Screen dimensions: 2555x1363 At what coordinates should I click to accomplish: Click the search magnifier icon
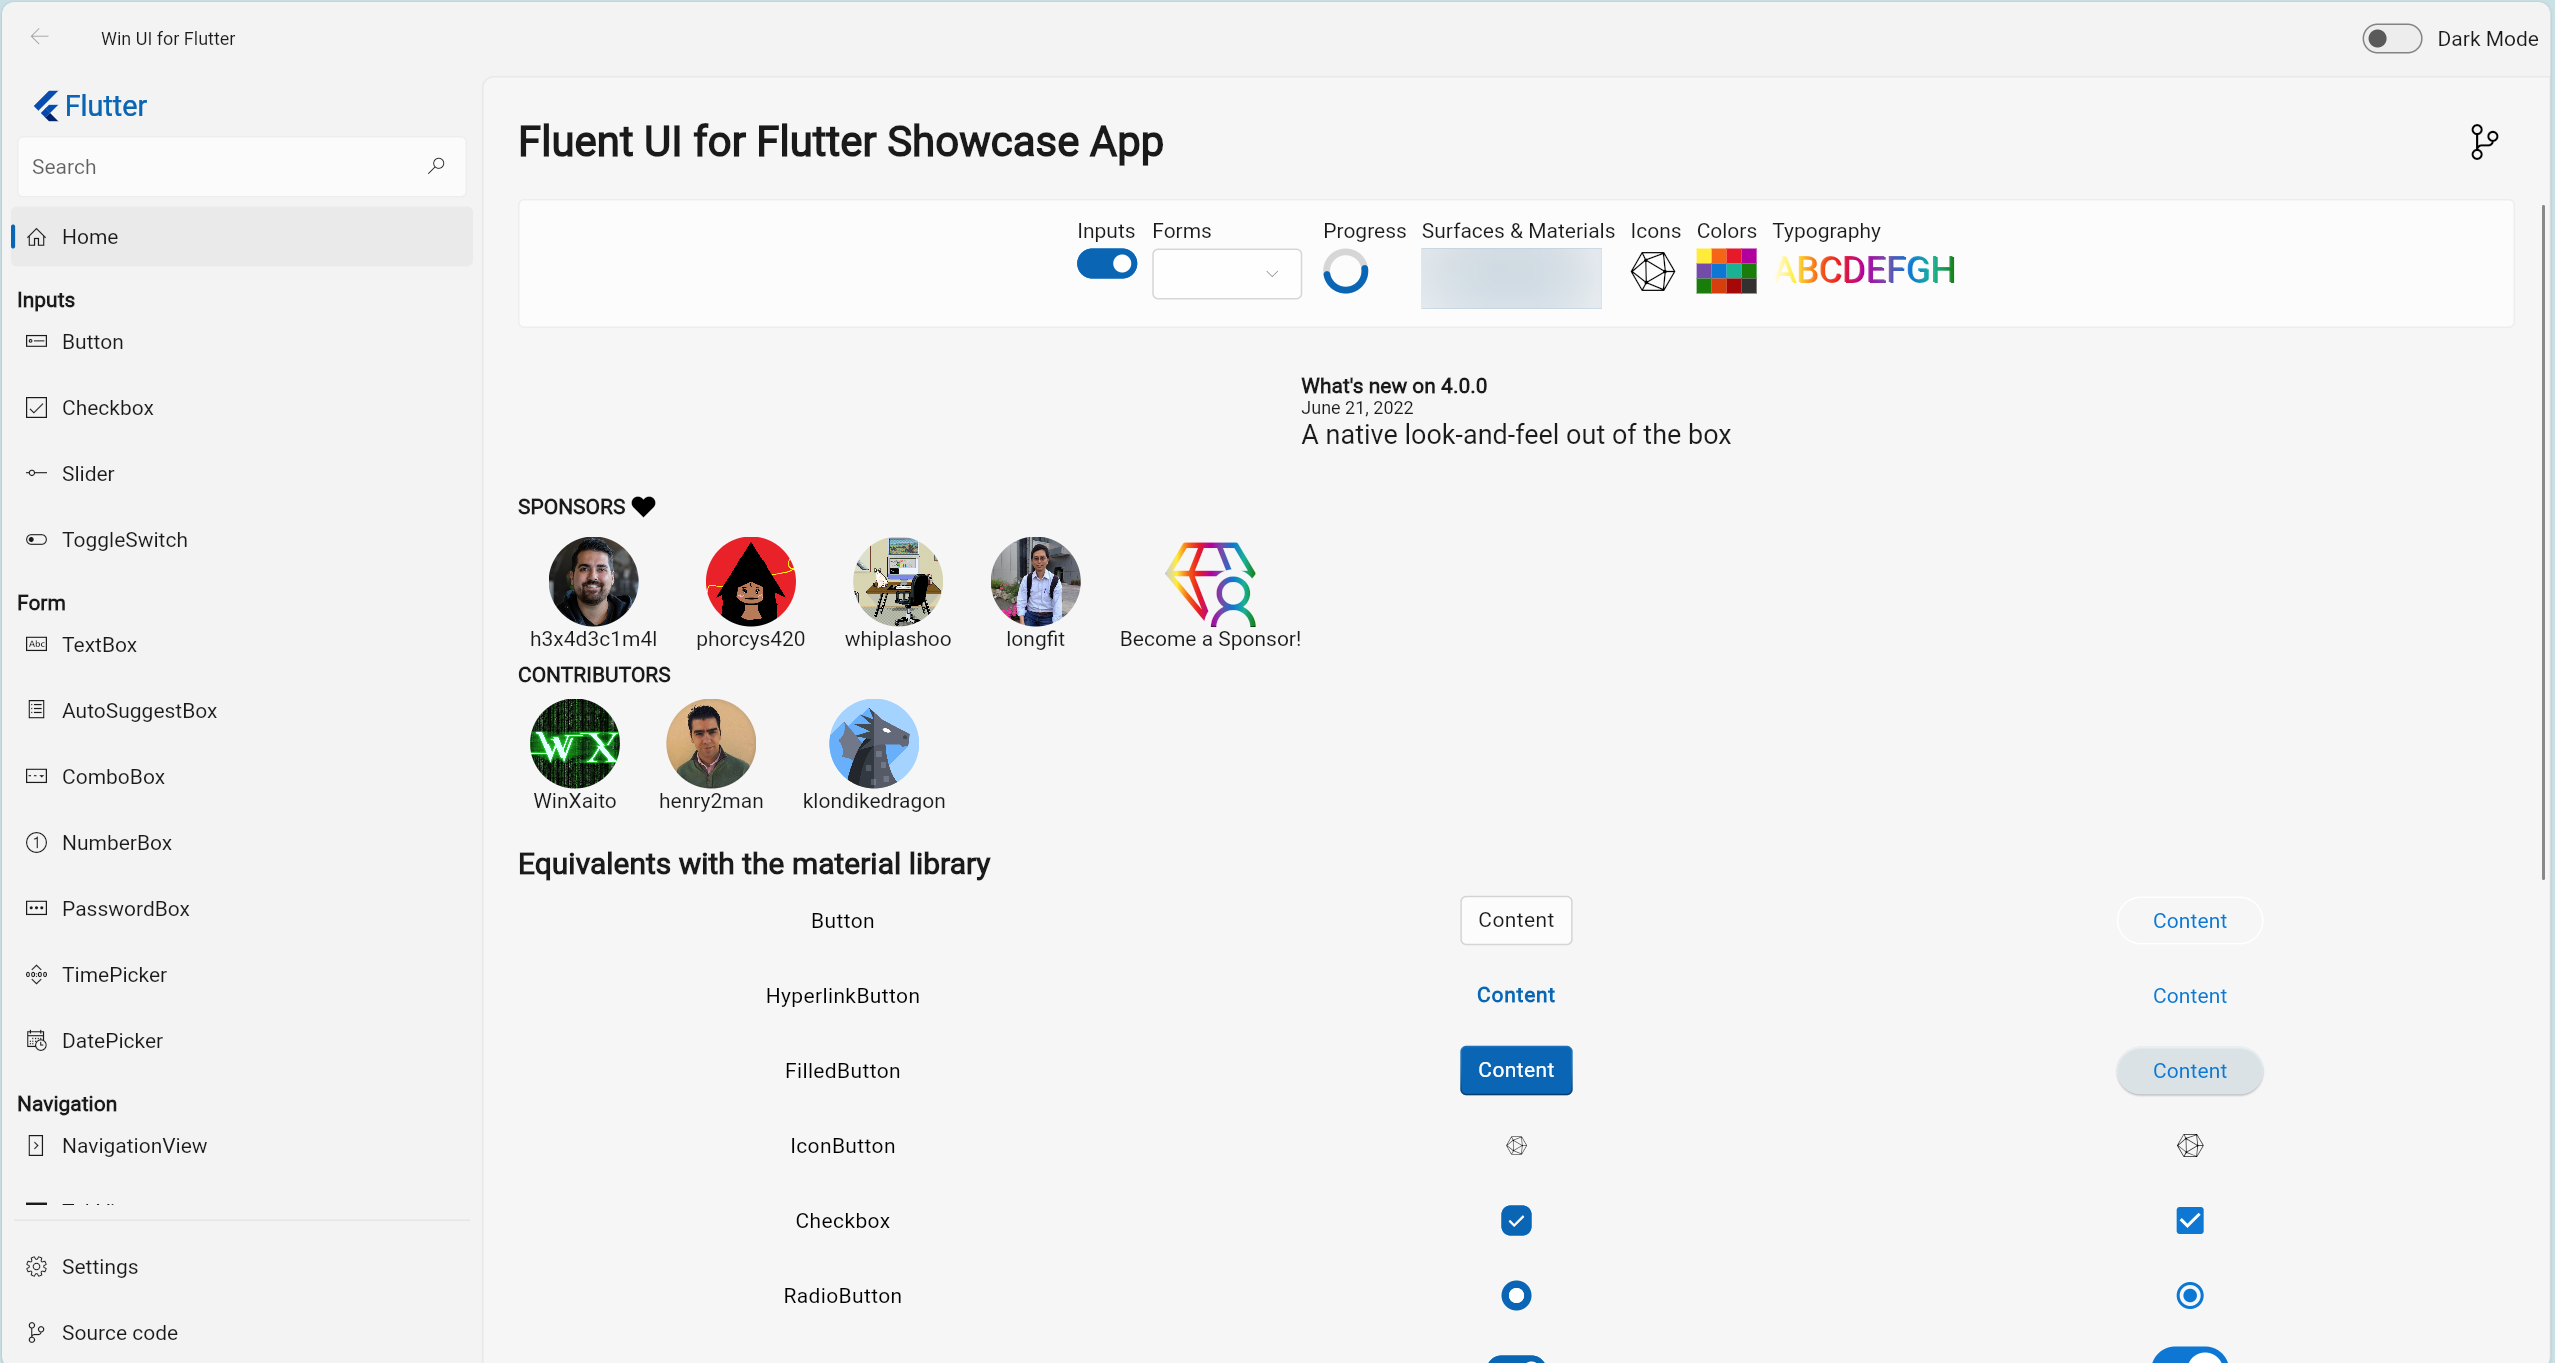pyautogui.click(x=436, y=166)
